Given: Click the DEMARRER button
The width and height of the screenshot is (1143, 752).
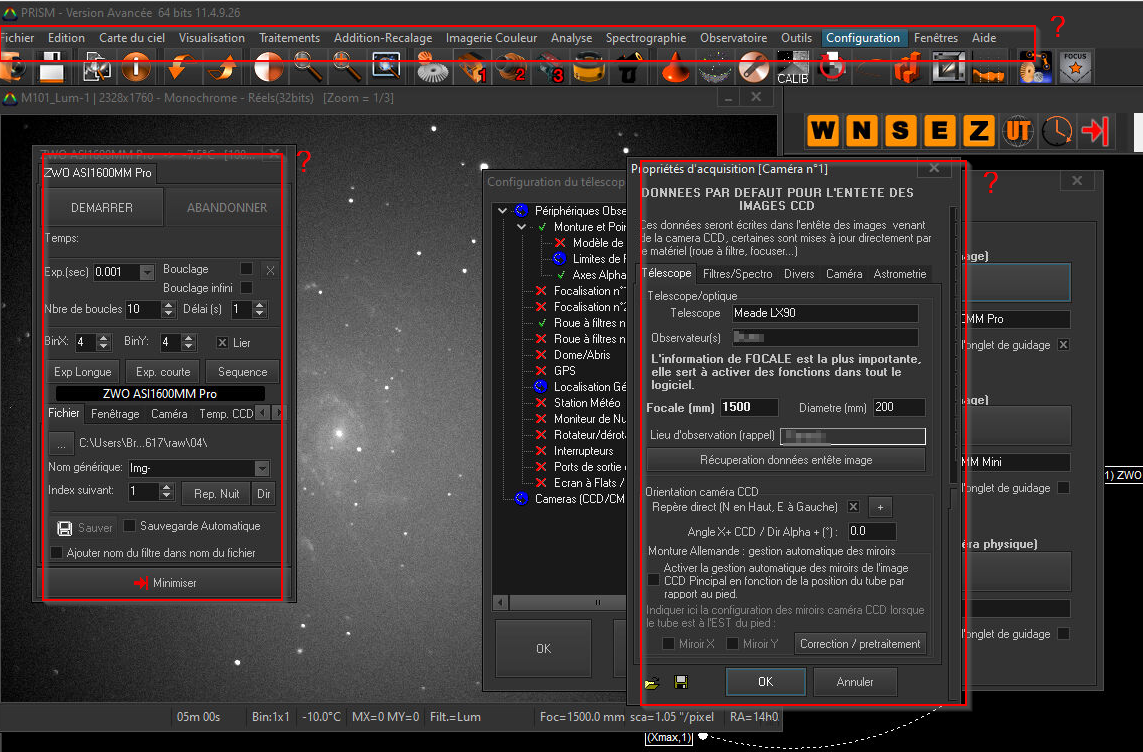Looking at the screenshot, I should (x=102, y=208).
